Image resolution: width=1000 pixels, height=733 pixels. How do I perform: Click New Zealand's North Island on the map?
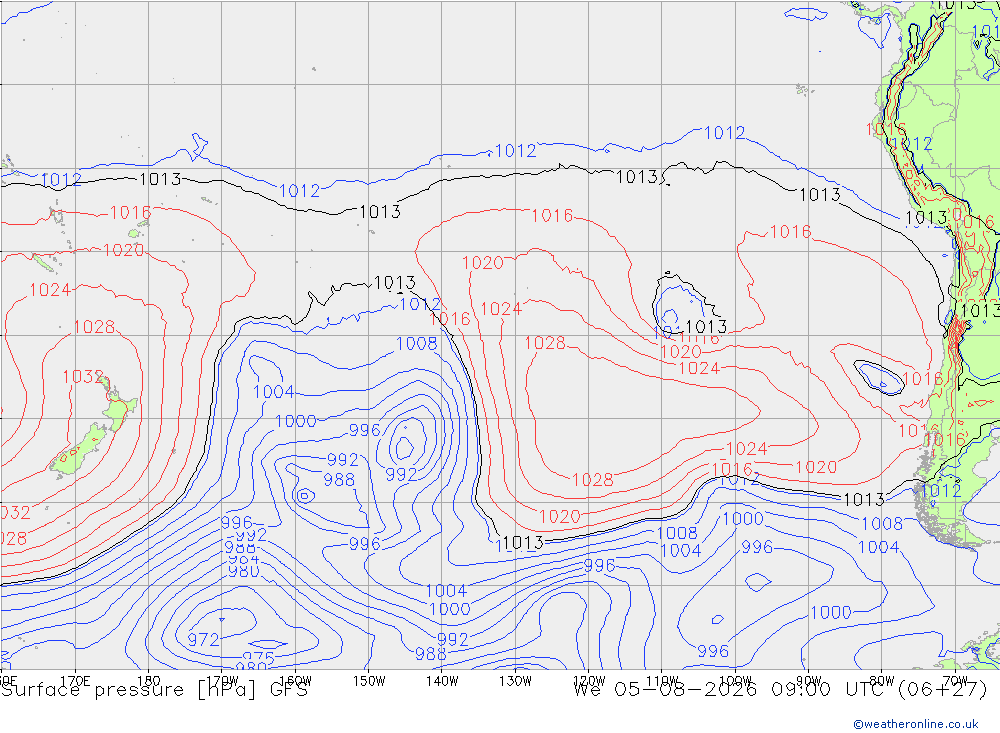pos(119,406)
